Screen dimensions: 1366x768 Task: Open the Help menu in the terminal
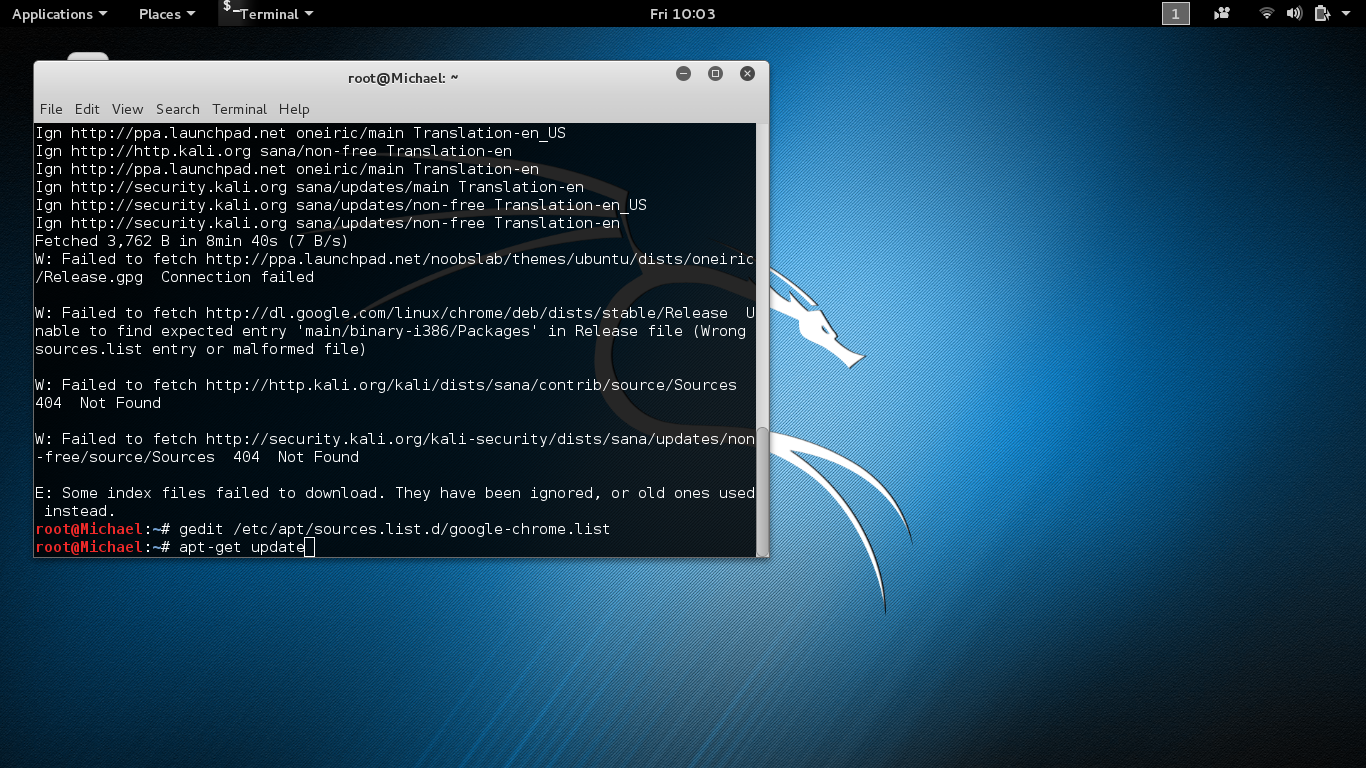point(294,109)
